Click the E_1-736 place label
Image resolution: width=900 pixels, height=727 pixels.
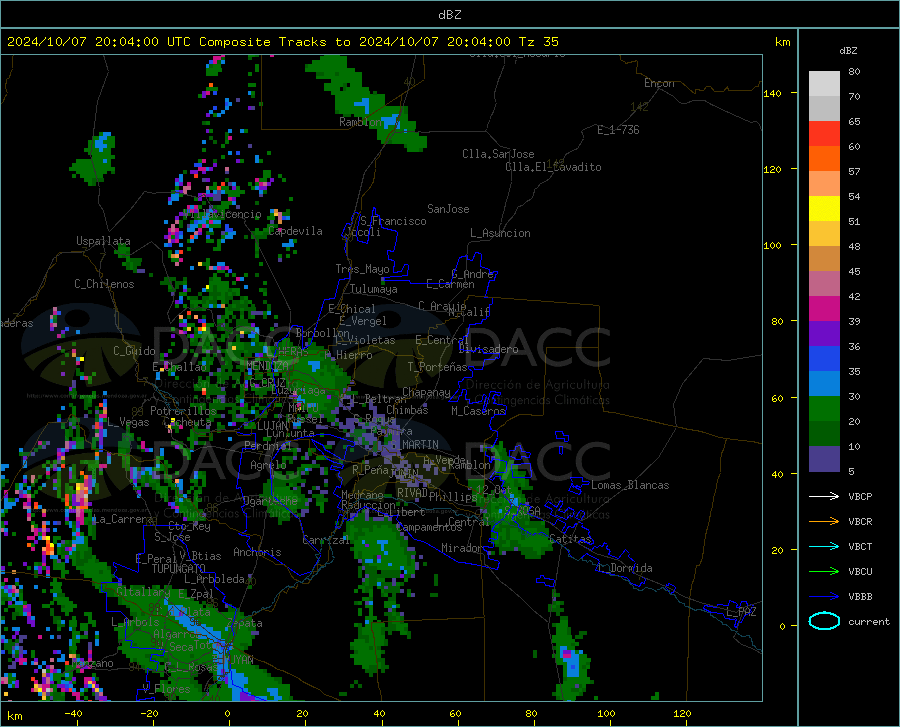pos(618,130)
